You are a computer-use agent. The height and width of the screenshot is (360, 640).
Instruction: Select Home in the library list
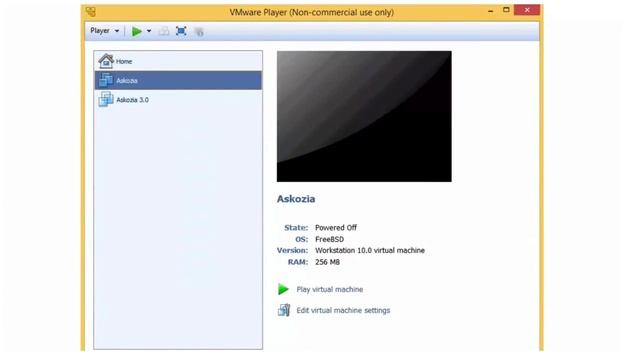tap(178, 61)
